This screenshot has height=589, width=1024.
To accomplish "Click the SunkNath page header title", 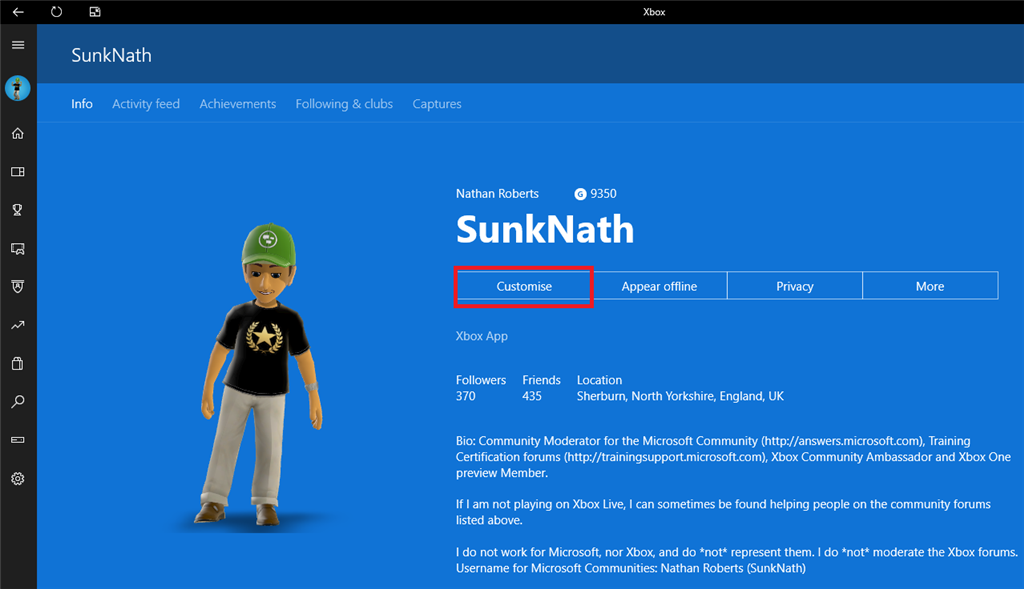I will tap(111, 56).
